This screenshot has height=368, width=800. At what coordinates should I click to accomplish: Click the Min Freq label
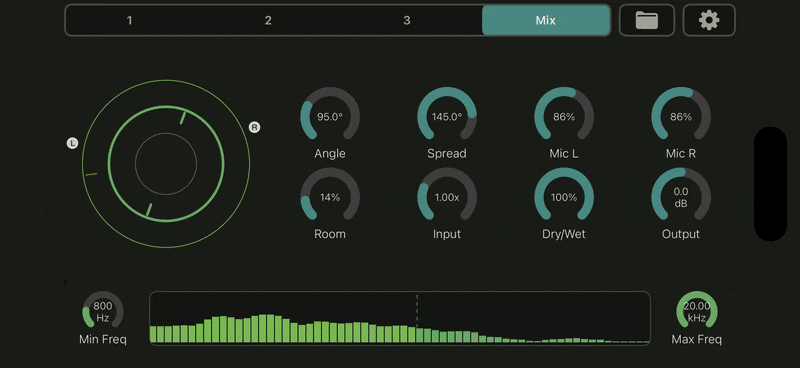coord(103,339)
